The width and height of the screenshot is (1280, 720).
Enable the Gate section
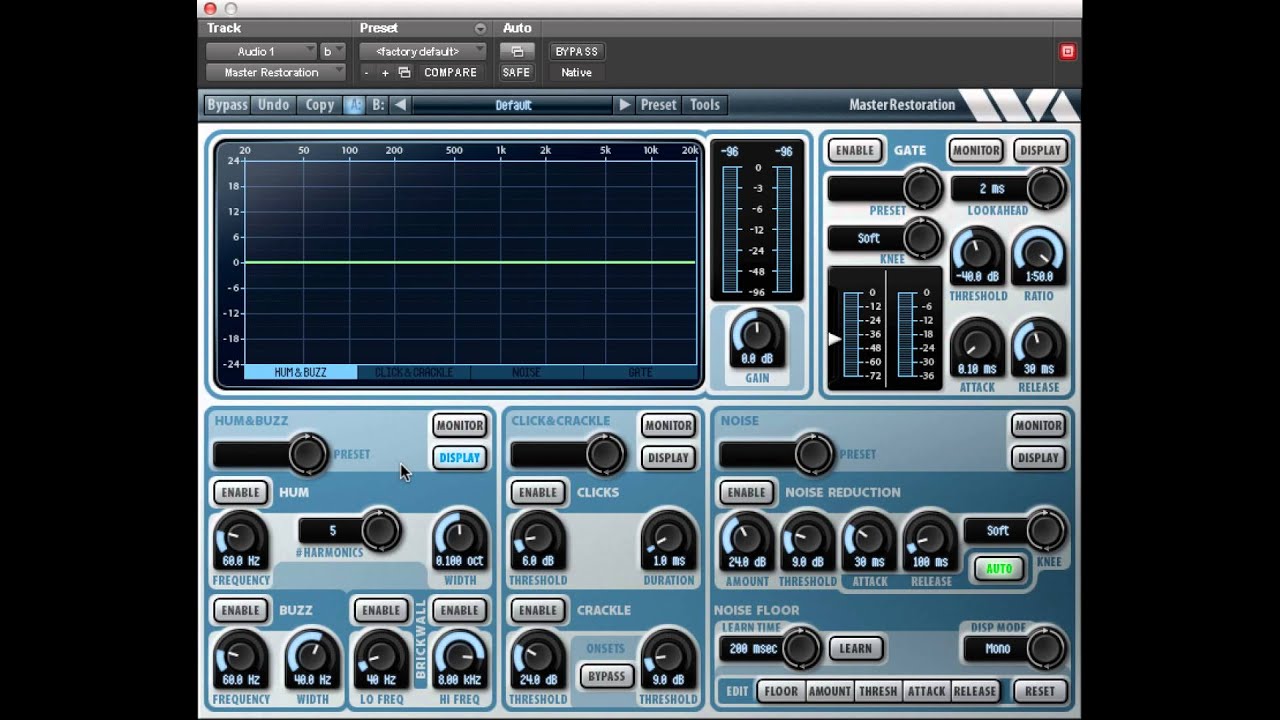(855, 150)
